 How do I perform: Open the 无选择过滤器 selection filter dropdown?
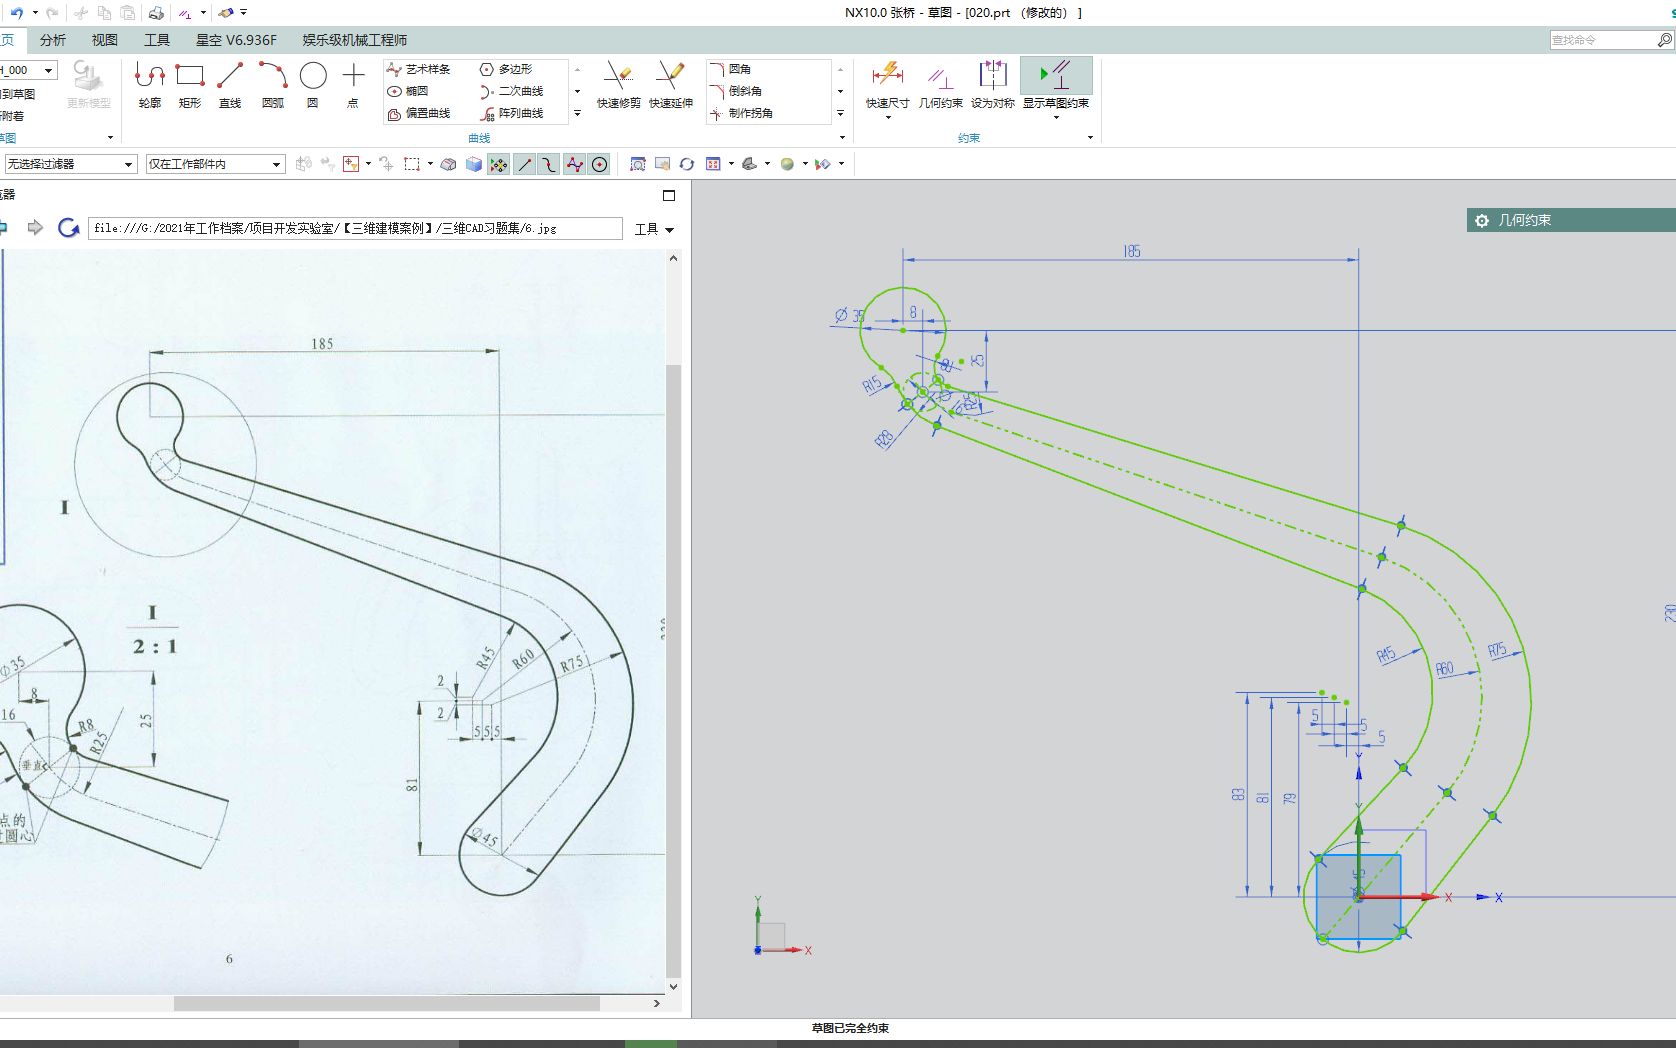click(70, 163)
